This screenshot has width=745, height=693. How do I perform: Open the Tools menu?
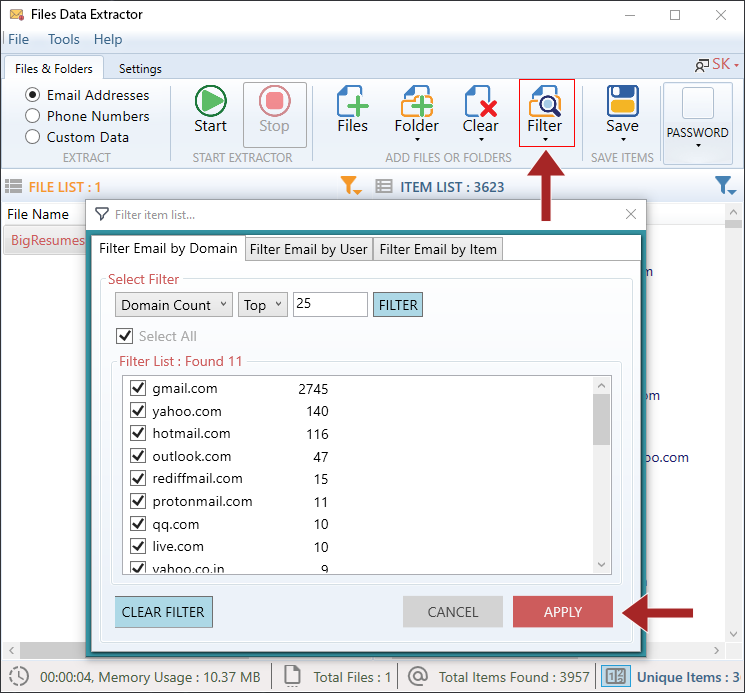tap(64, 39)
